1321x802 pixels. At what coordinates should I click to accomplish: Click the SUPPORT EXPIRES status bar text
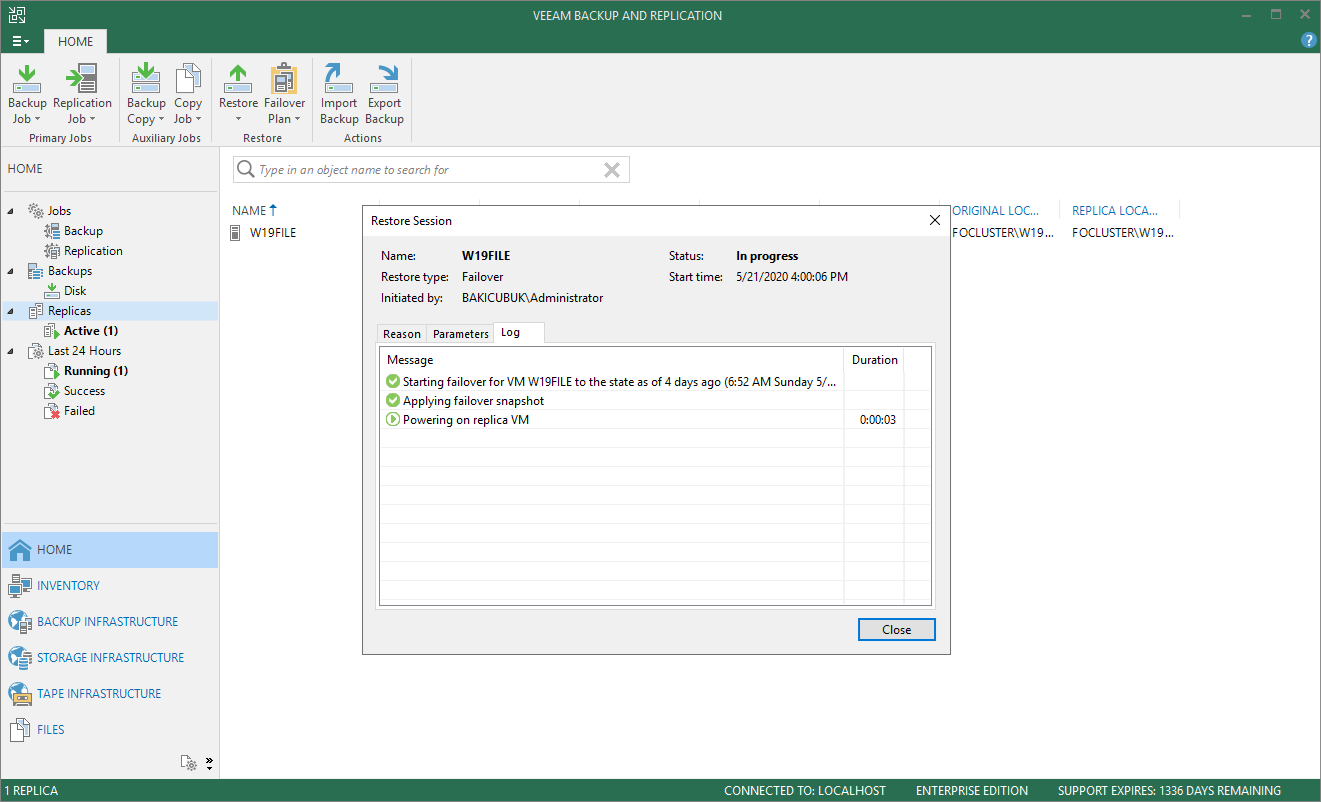pyautogui.click(x=1169, y=791)
